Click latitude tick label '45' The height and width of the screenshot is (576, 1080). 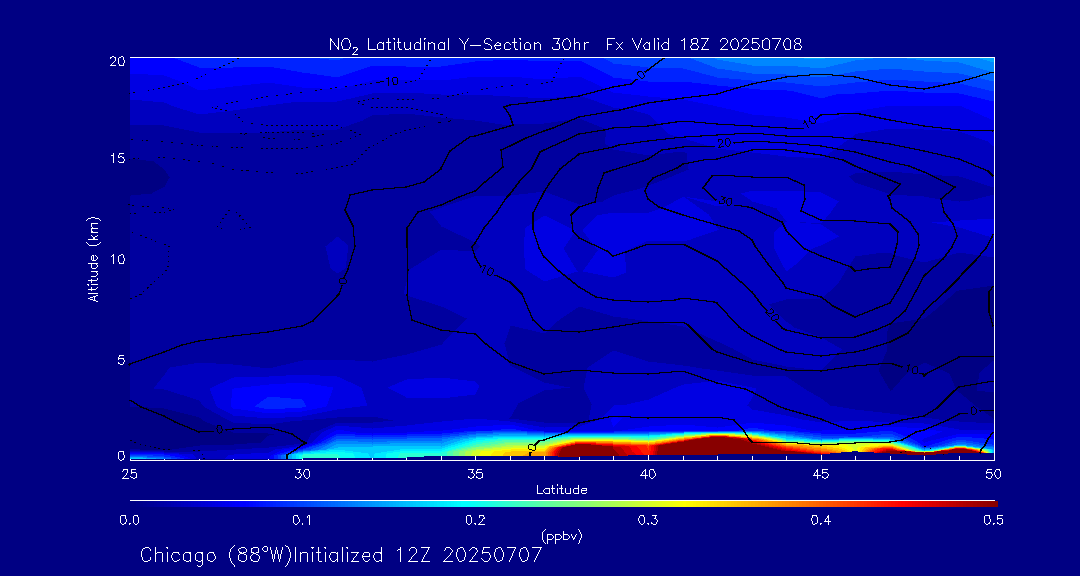click(821, 474)
